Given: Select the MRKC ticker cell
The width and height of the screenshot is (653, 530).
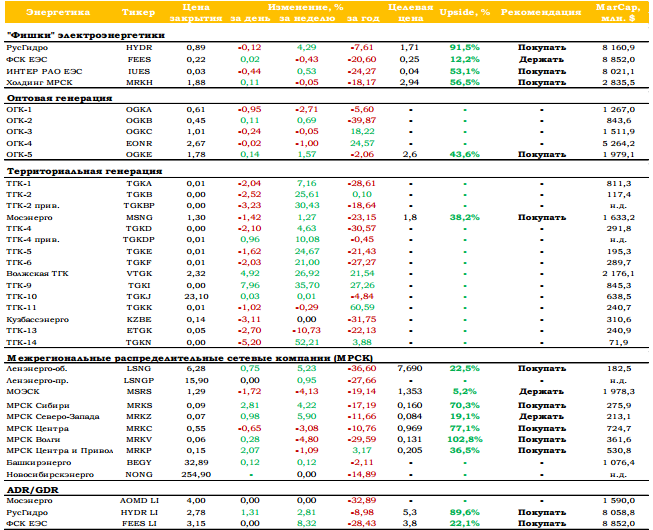Looking at the screenshot, I should click(139, 428).
